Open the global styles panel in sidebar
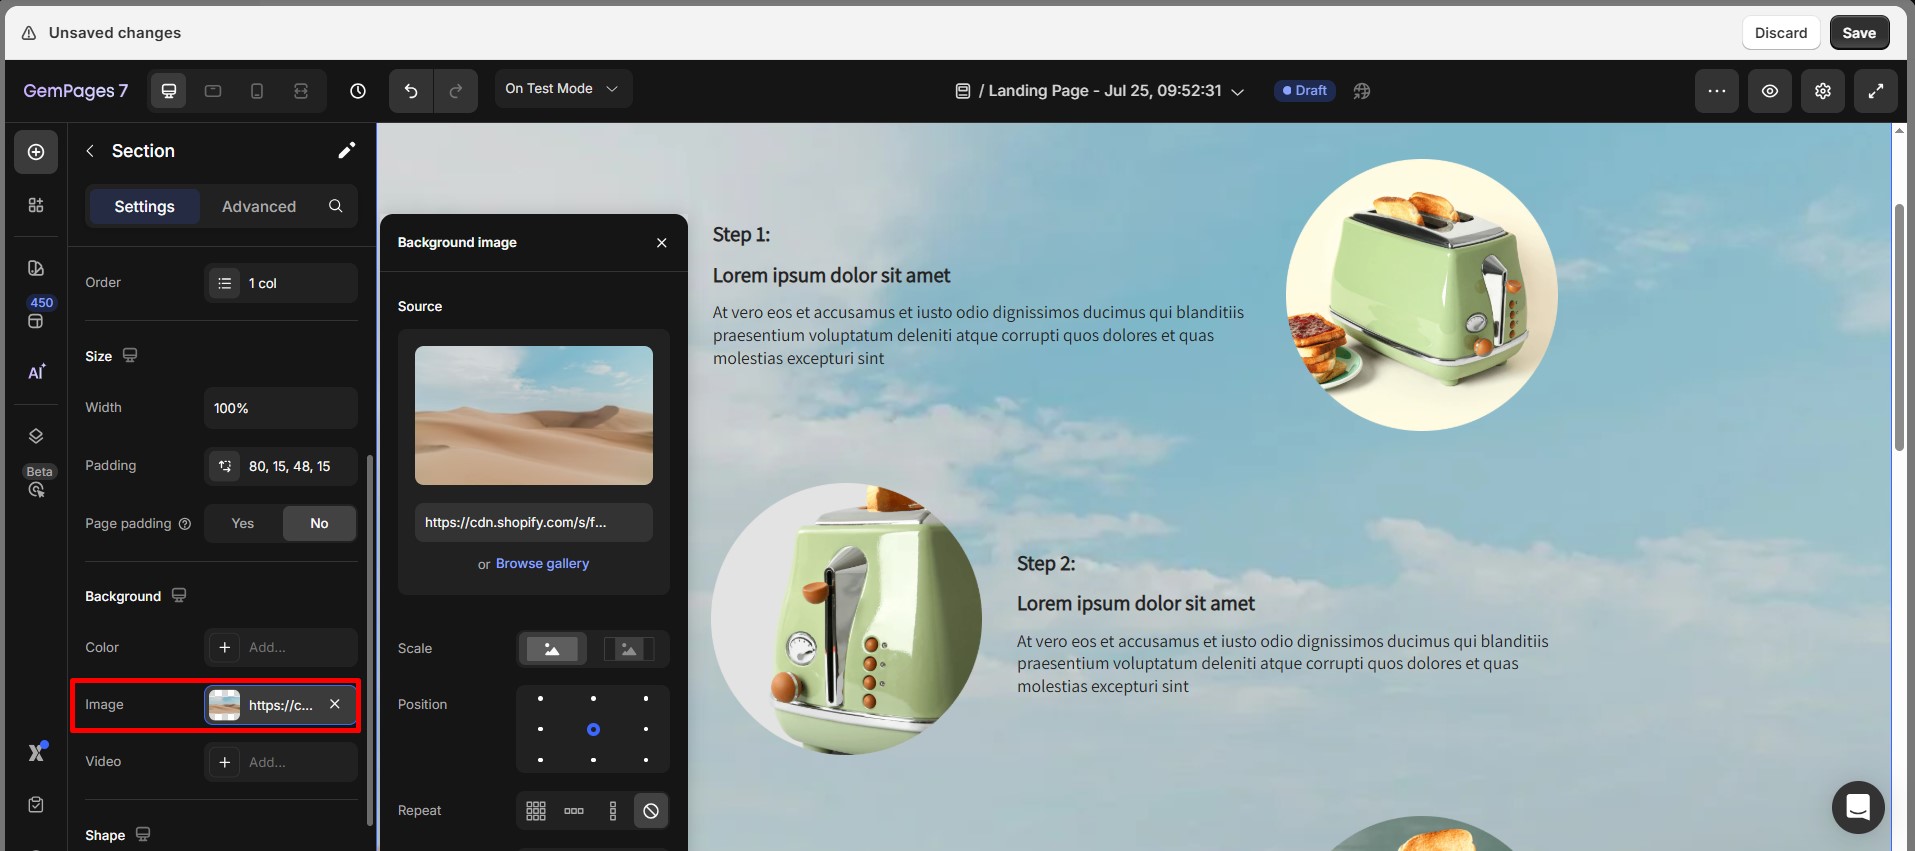1915x851 pixels. pos(36,268)
